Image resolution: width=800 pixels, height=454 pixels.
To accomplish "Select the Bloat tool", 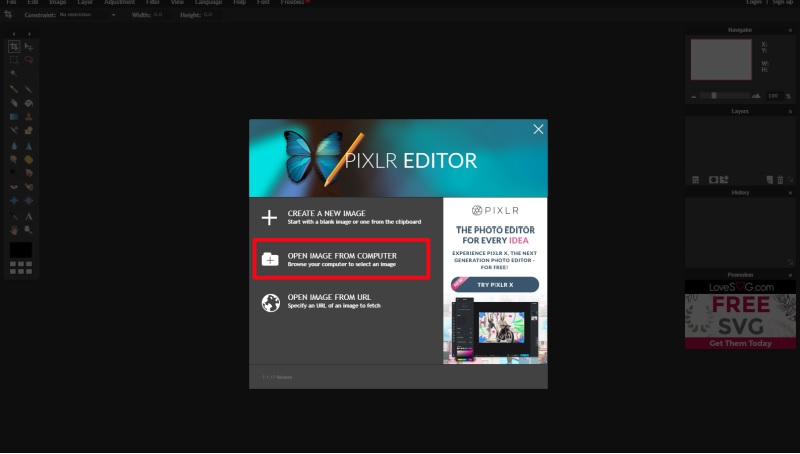I will pos(14,201).
